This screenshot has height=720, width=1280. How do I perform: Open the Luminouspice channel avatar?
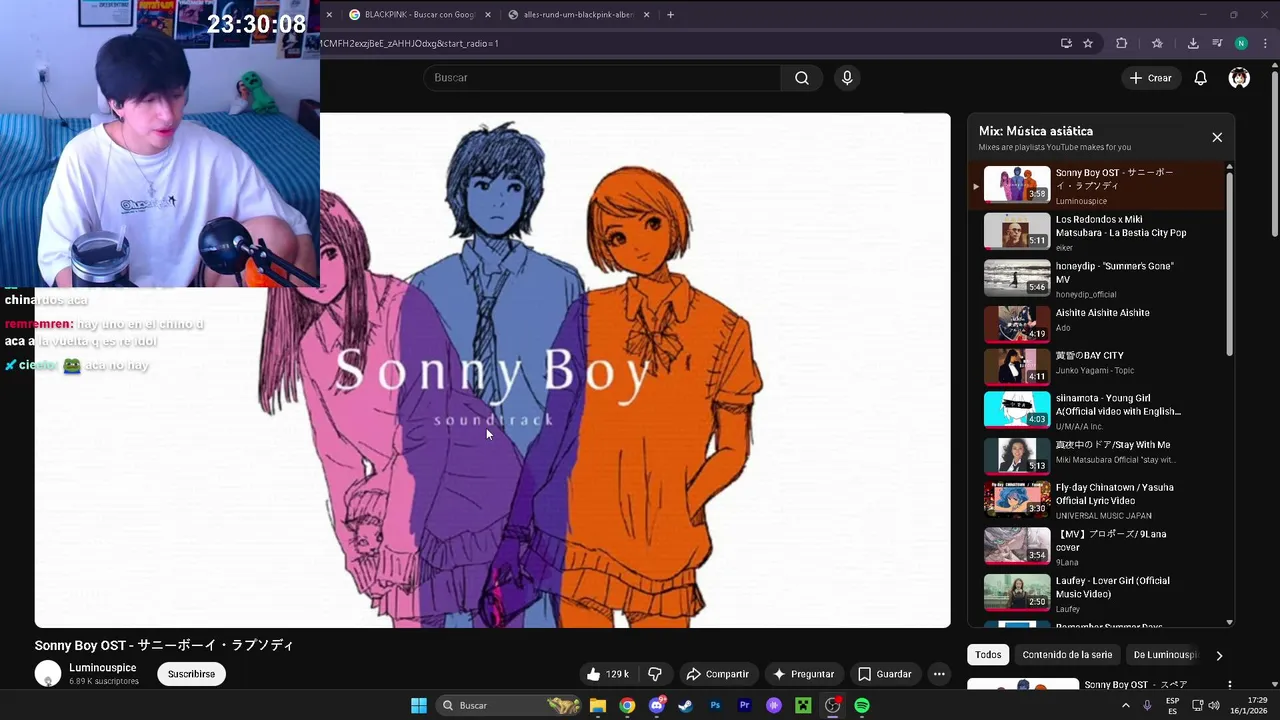click(48, 674)
